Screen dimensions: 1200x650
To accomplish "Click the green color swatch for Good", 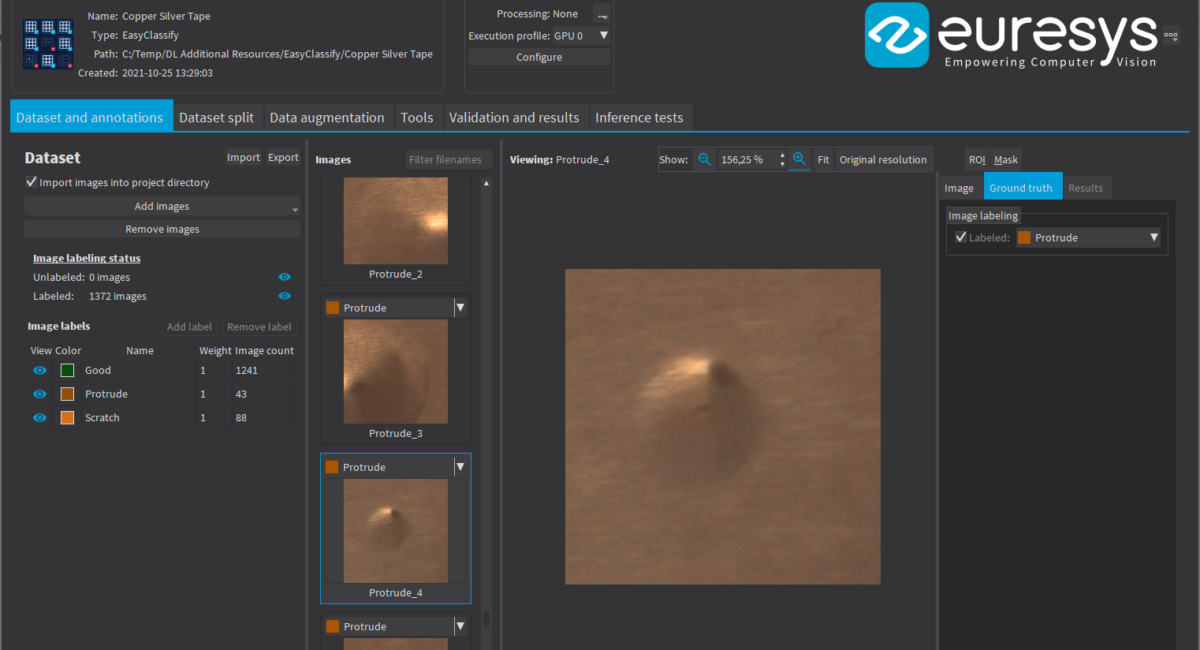I will pyautogui.click(x=67, y=370).
